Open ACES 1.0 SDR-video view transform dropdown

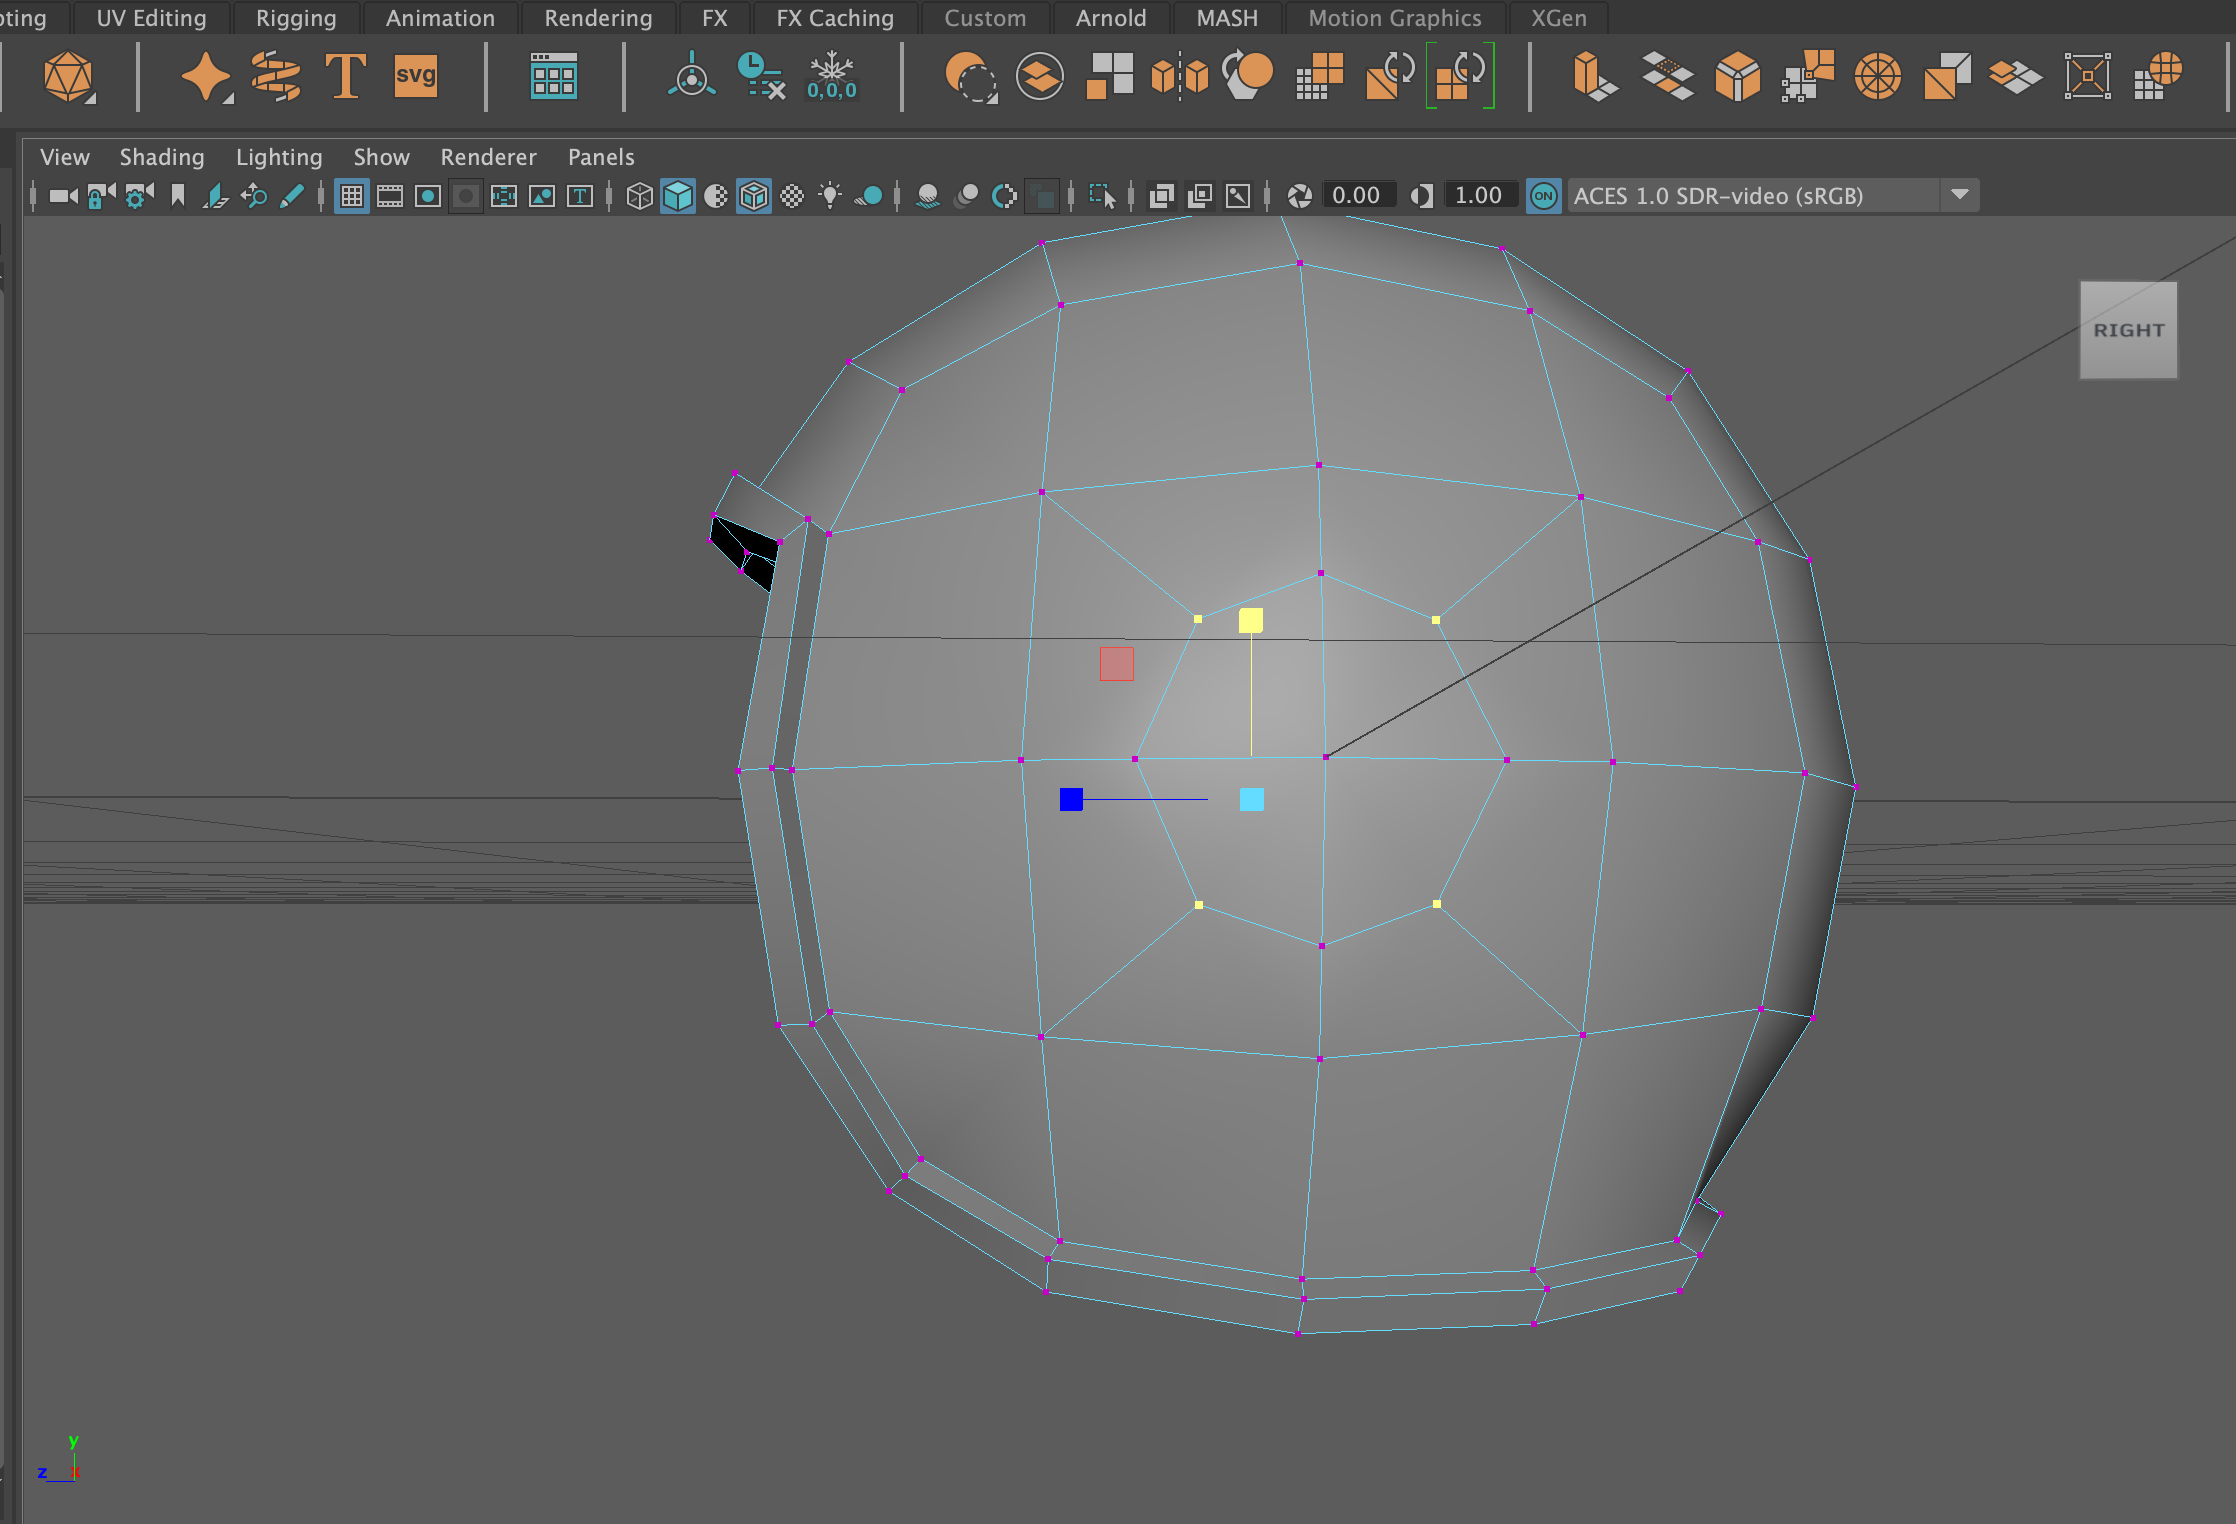click(x=1772, y=196)
